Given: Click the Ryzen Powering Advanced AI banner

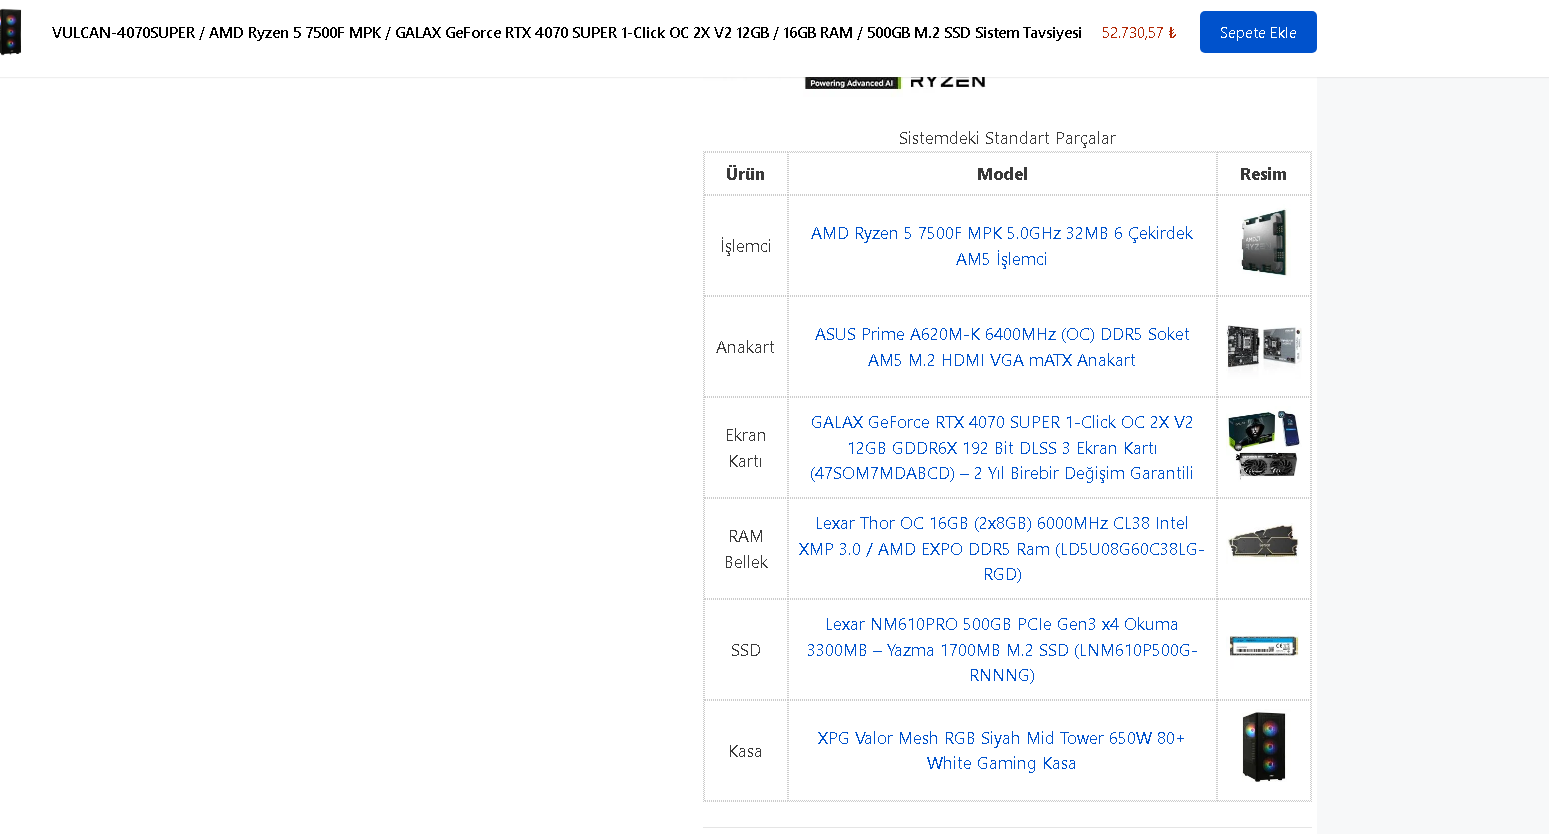Looking at the screenshot, I should pos(896,83).
